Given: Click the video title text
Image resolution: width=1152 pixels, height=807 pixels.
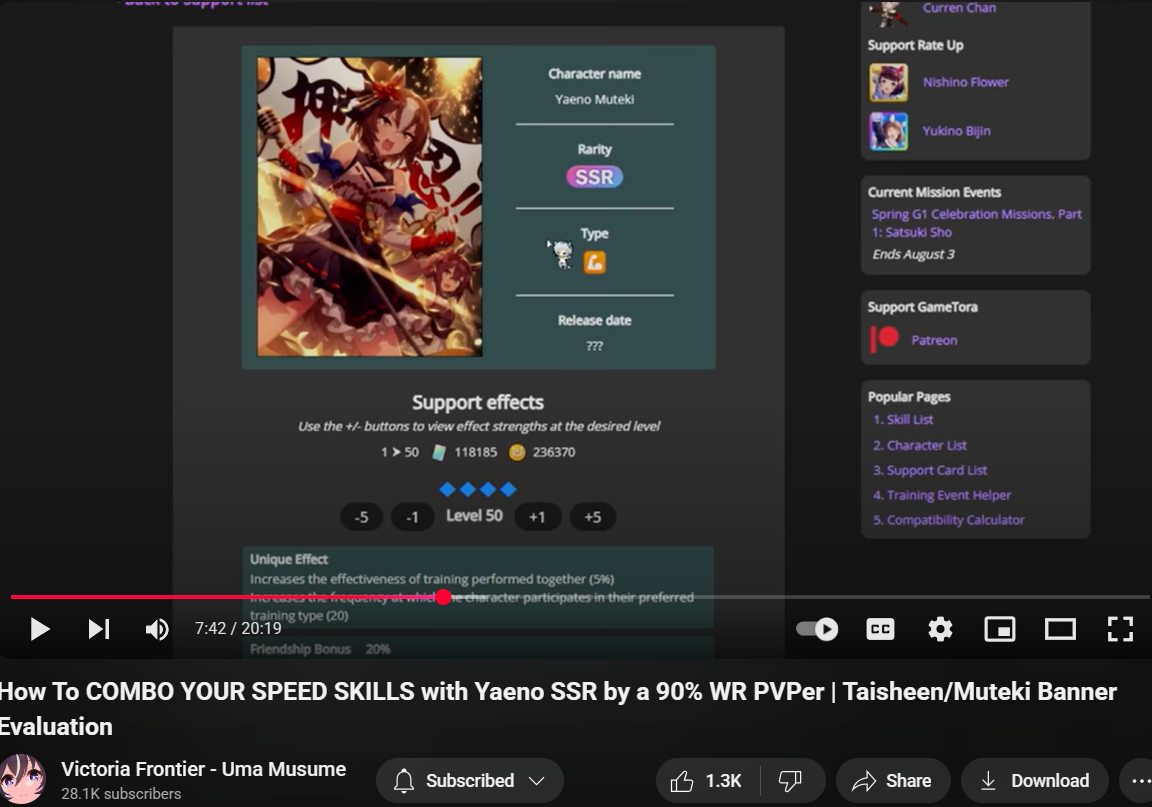Looking at the screenshot, I should click(x=558, y=709).
